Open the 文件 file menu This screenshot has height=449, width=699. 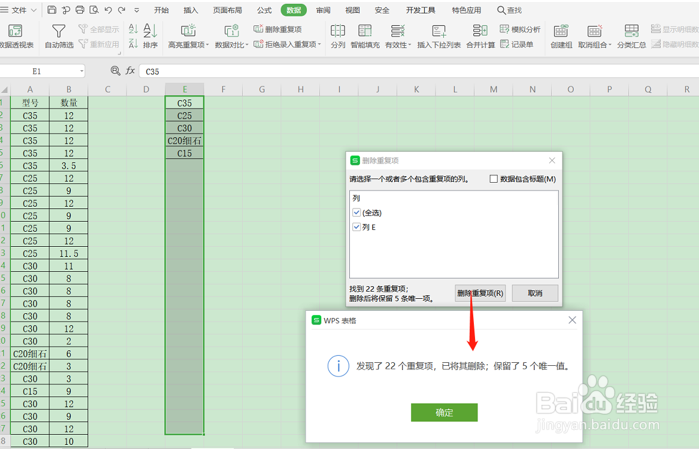click(19, 10)
